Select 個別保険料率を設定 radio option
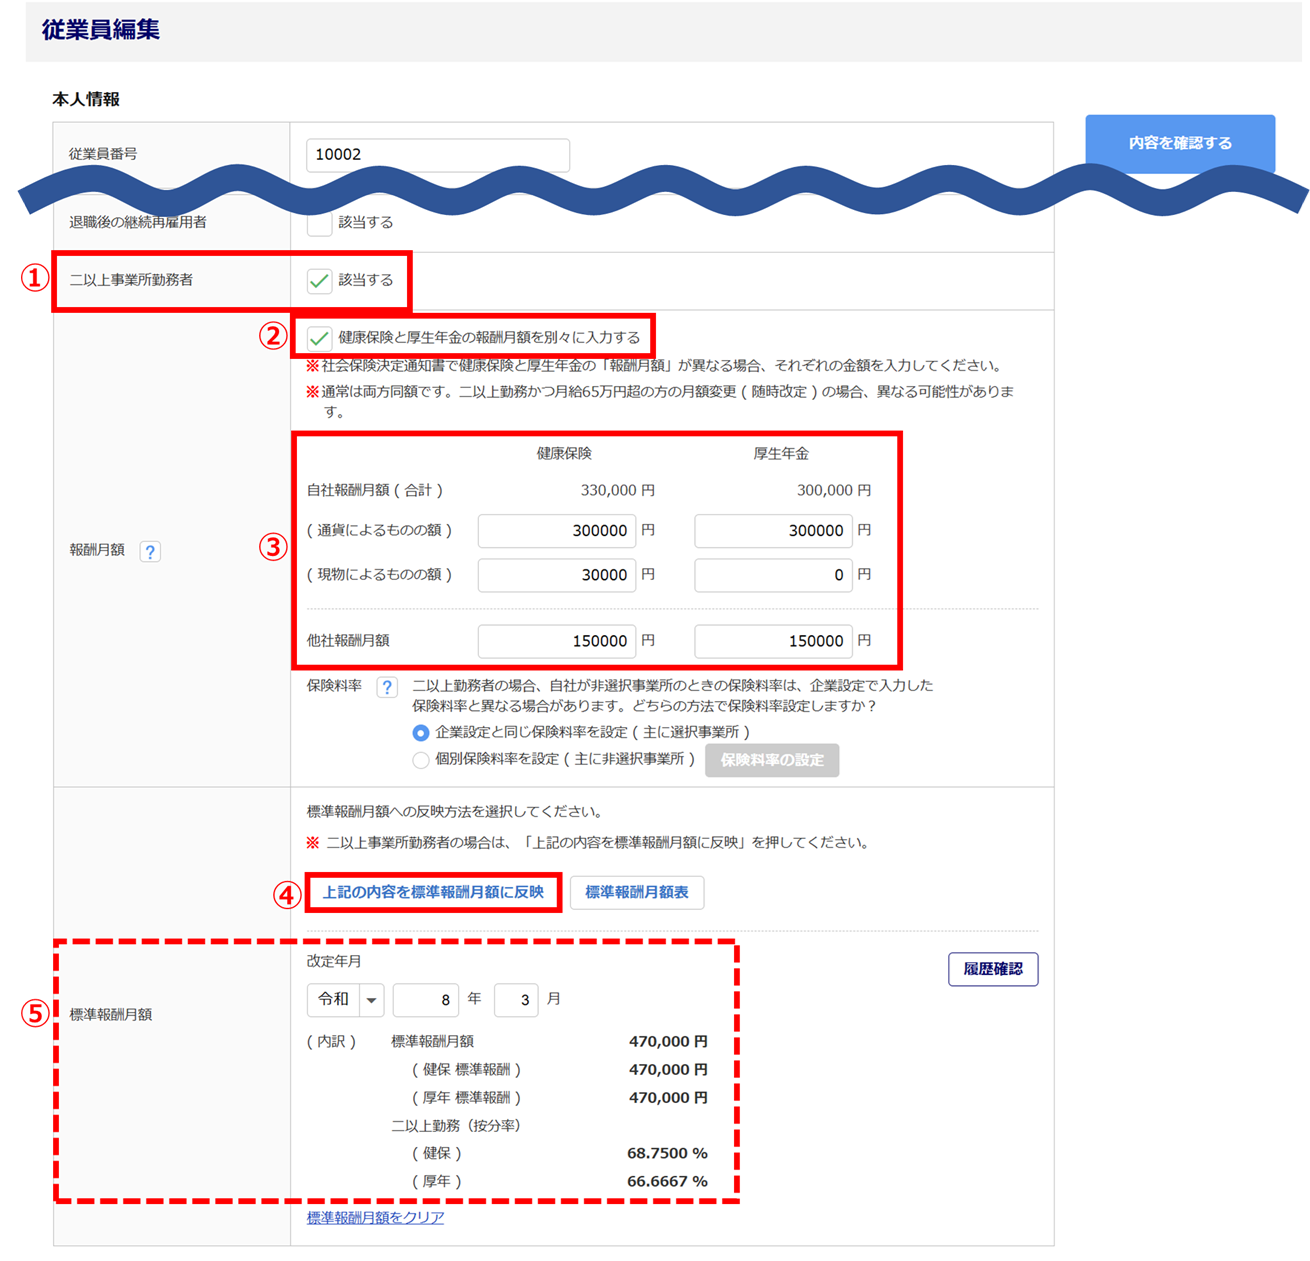Image resolution: width=1310 pixels, height=1261 pixels. point(421,760)
